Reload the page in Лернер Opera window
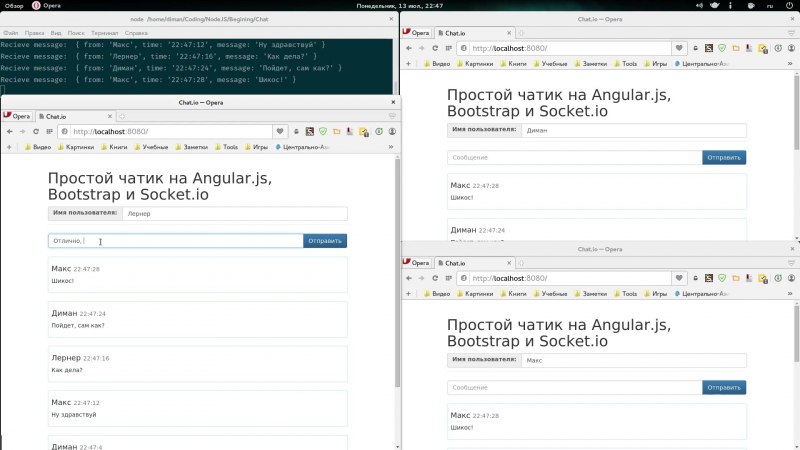This screenshot has height=450, width=800. click(36, 132)
